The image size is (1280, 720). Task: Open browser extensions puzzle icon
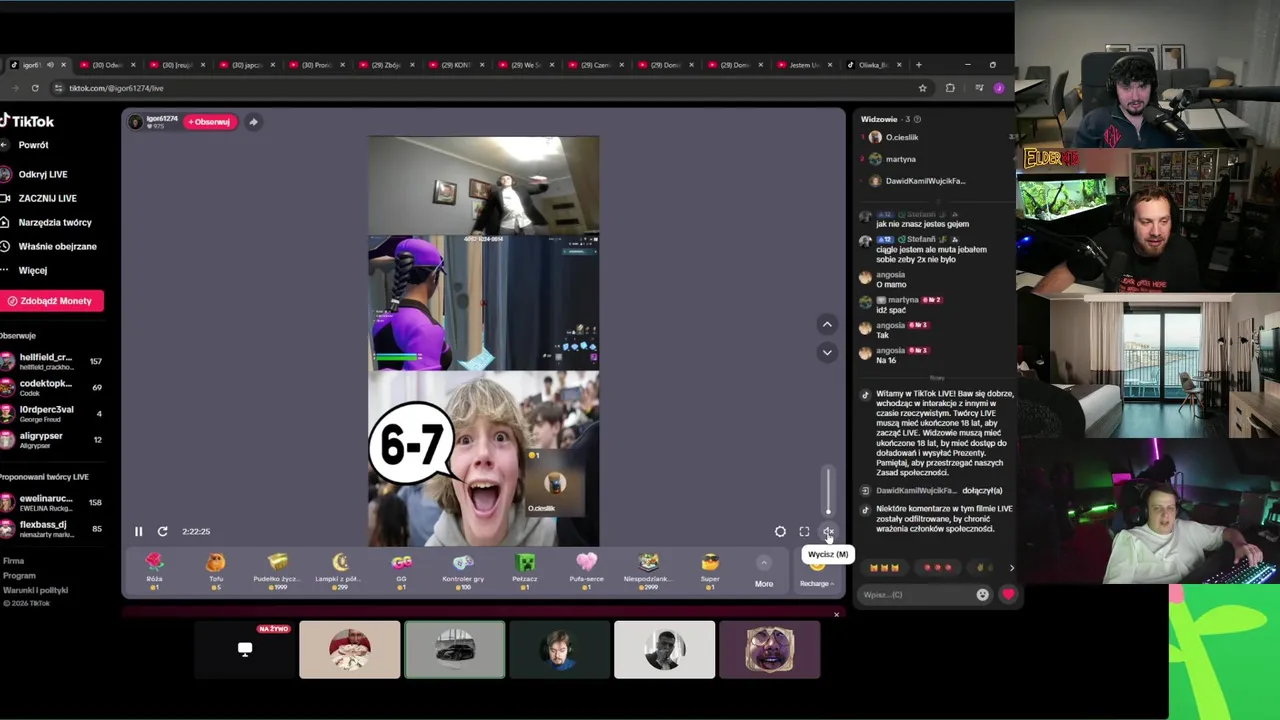[x=950, y=88]
